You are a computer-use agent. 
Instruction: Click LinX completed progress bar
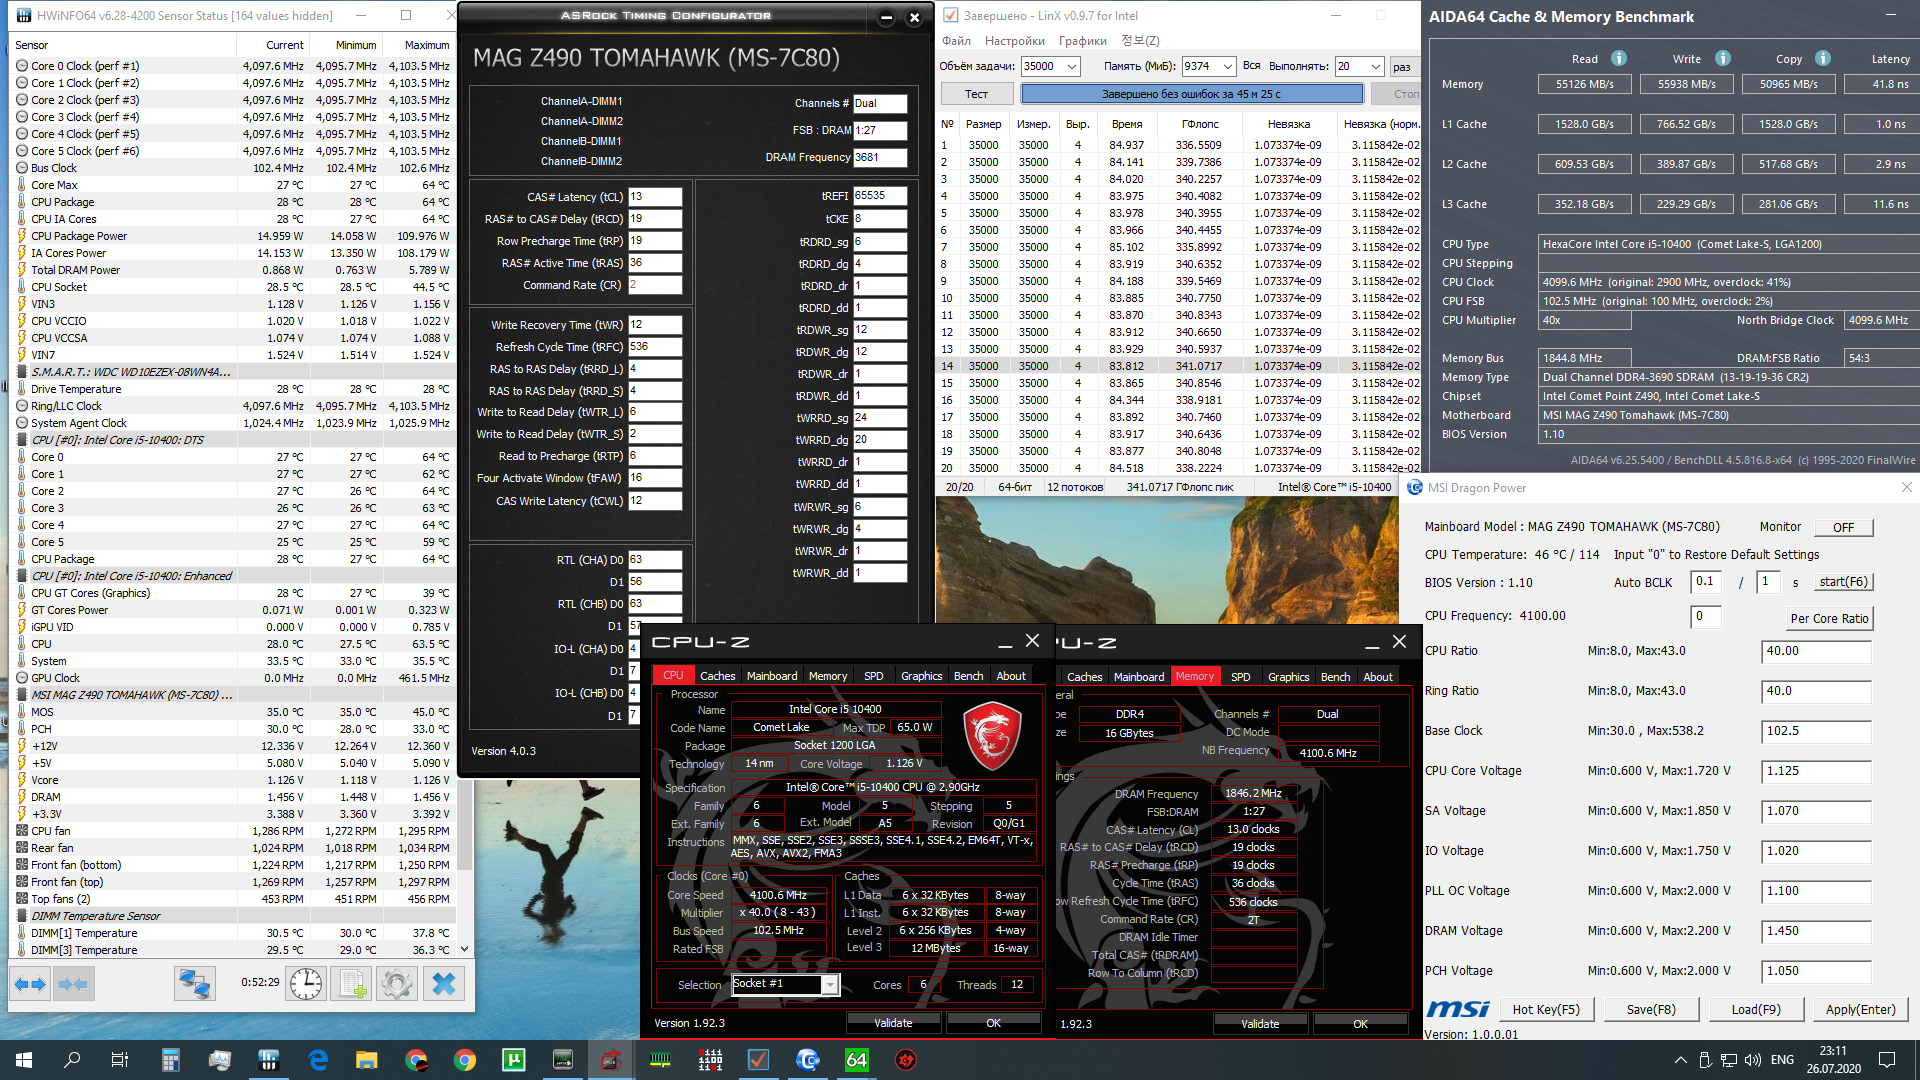(1190, 94)
